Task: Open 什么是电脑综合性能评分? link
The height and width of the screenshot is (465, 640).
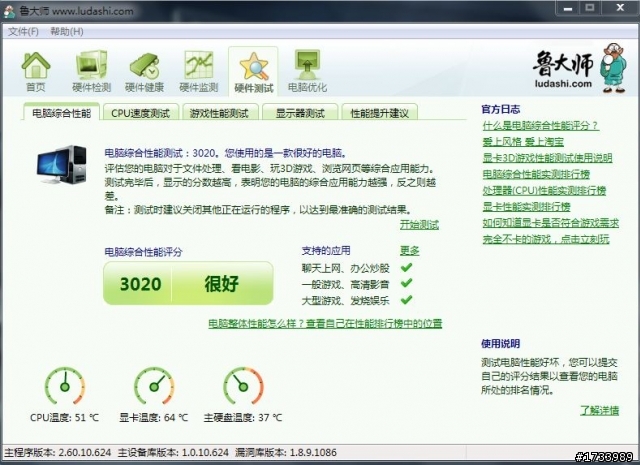Action: 540,125
